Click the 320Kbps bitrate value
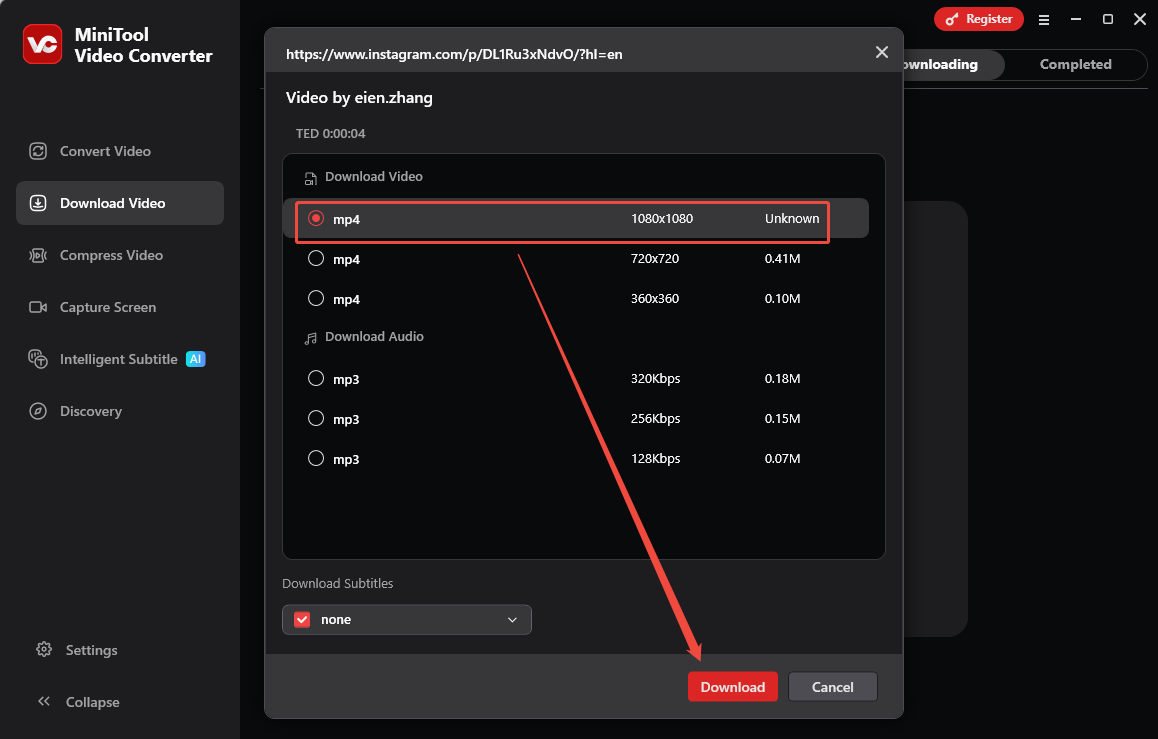This screenshot has height=739, width=1158. coord(656,379)
